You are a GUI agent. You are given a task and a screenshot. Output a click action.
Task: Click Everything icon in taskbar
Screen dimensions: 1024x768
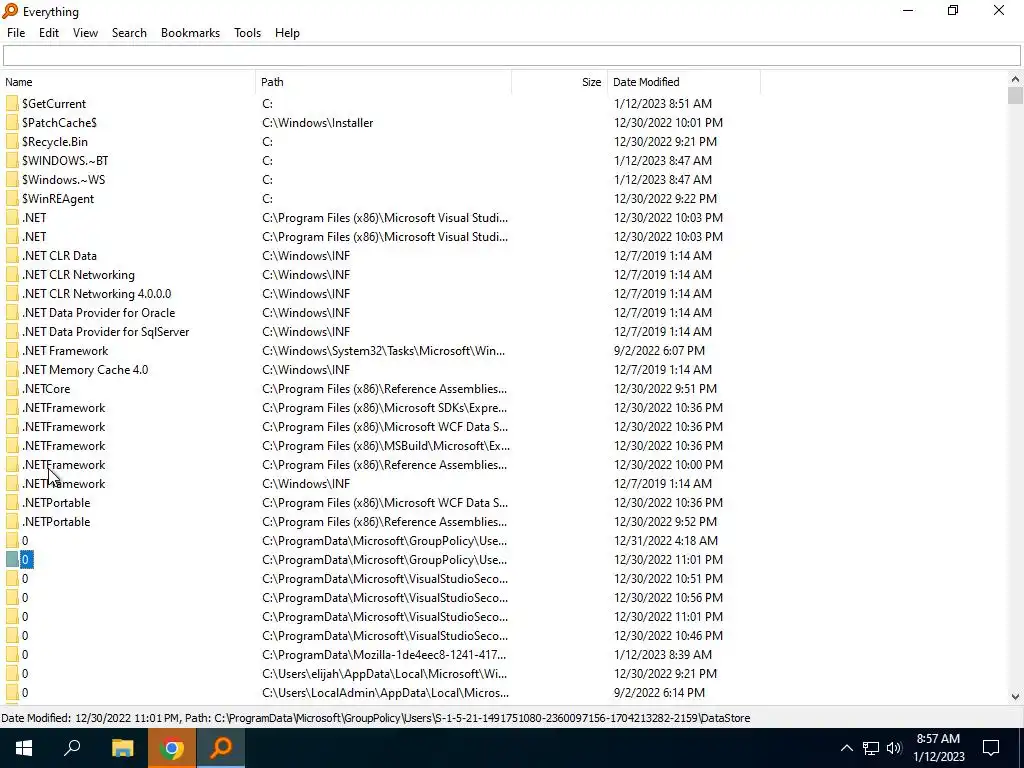pos(221,748)
